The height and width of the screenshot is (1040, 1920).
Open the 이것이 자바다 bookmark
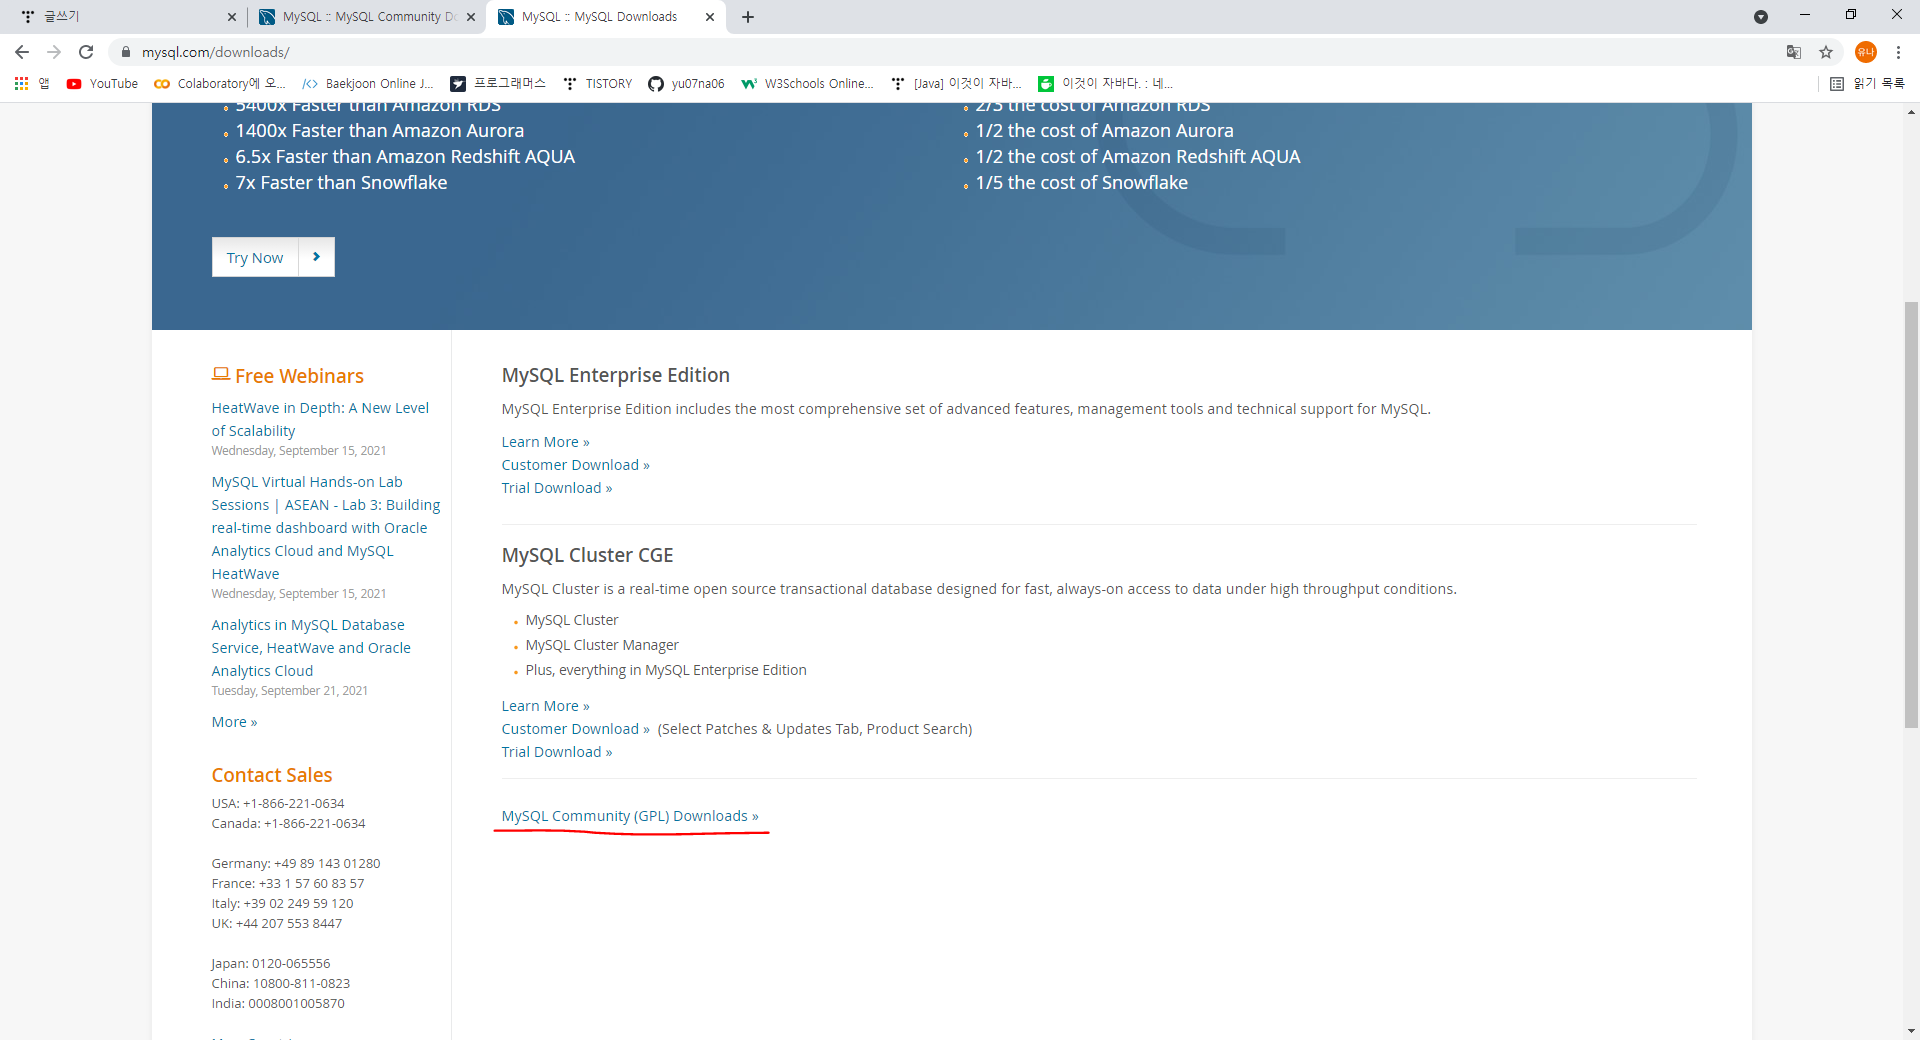[1105, 84]
